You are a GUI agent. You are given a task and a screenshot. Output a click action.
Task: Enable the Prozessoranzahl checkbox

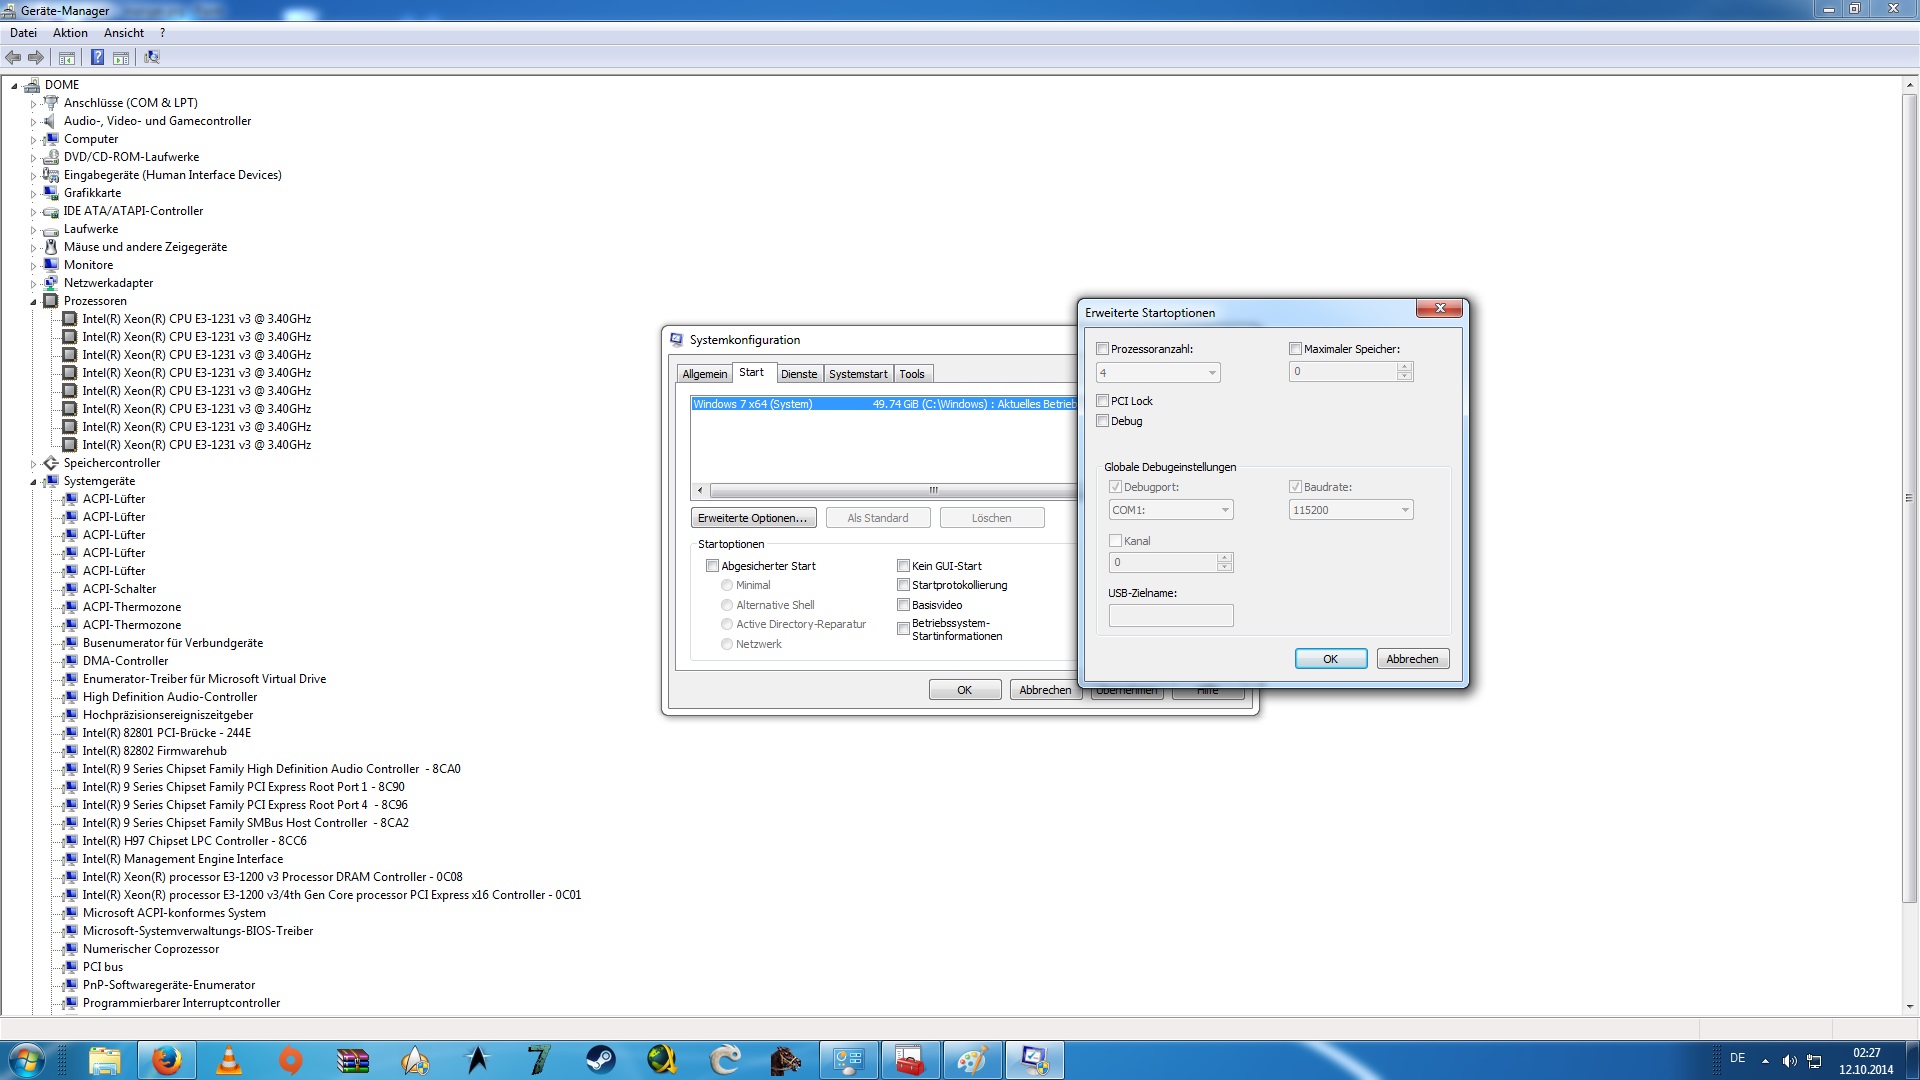click(x=1103, y=349)
